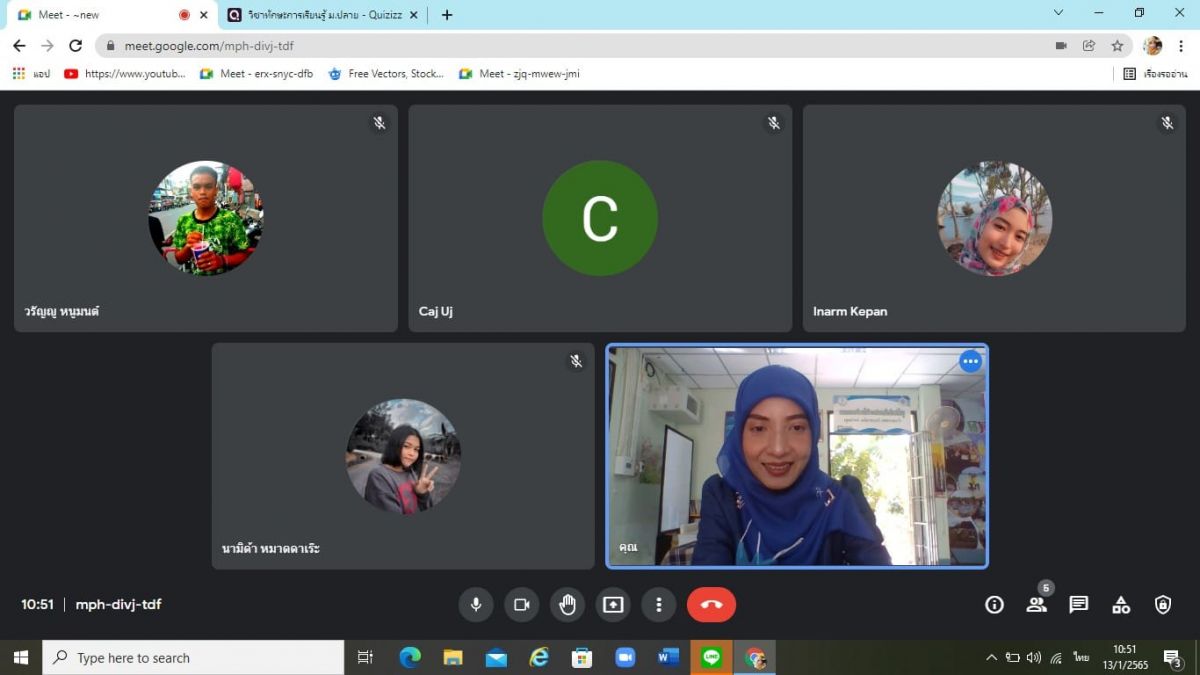Show the participants list
Screen dimensions: 1200x675
coord(1036,605)
